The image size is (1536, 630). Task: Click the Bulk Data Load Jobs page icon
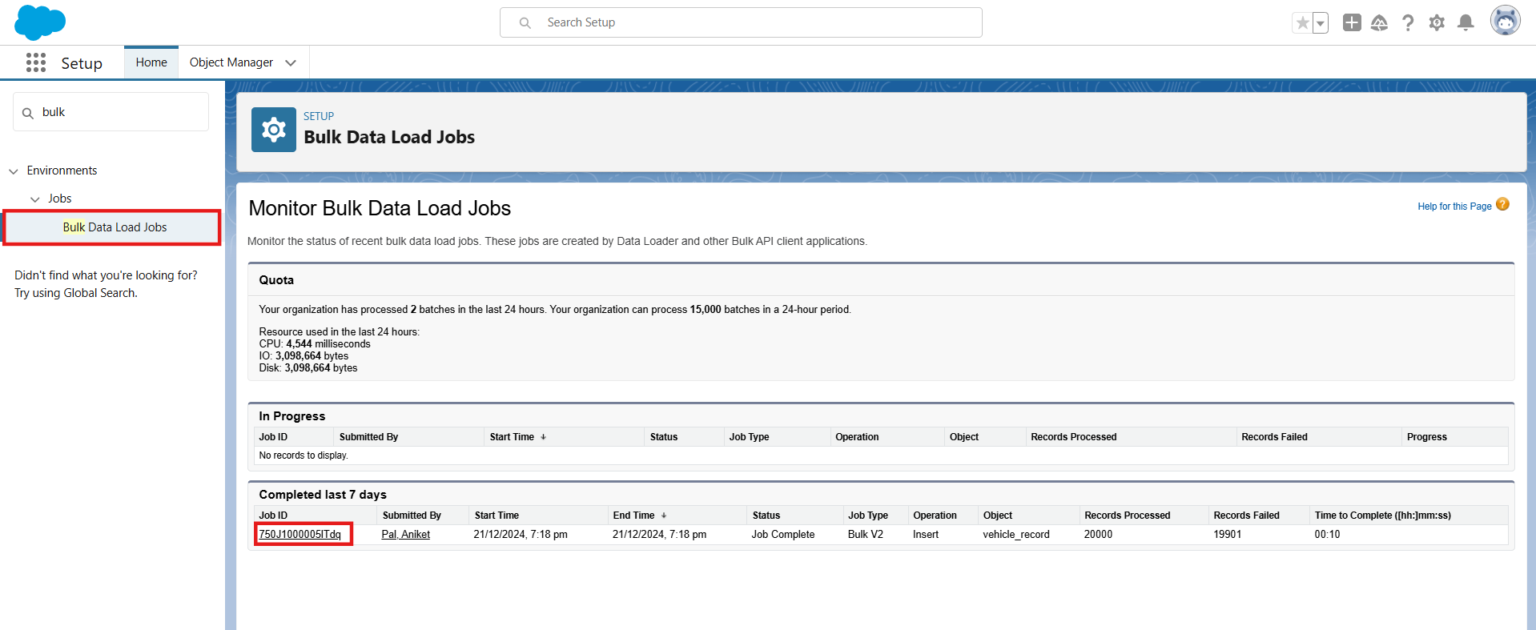tap(273, 129)
